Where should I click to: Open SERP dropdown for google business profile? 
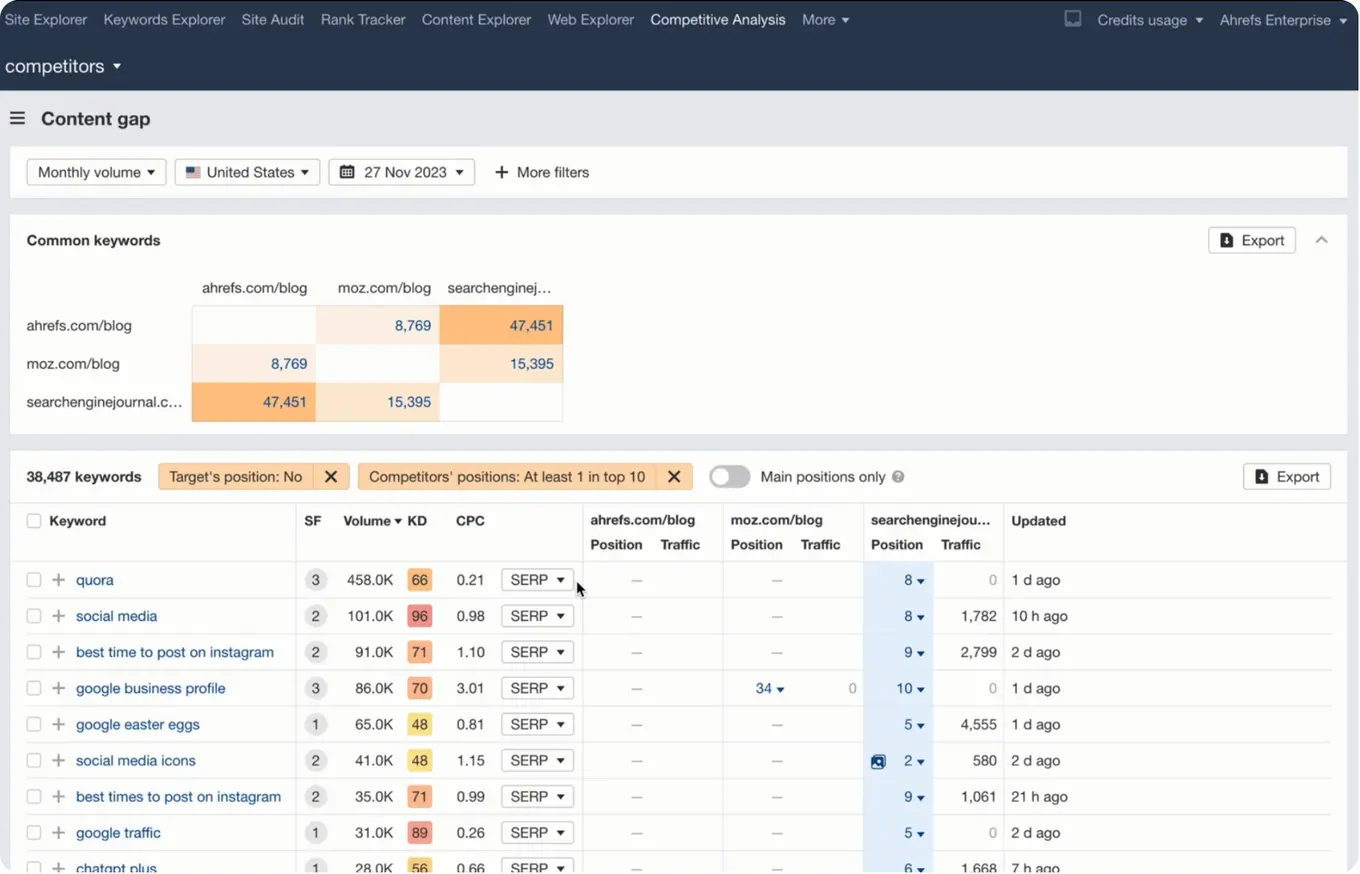click(x=537, y=688)
